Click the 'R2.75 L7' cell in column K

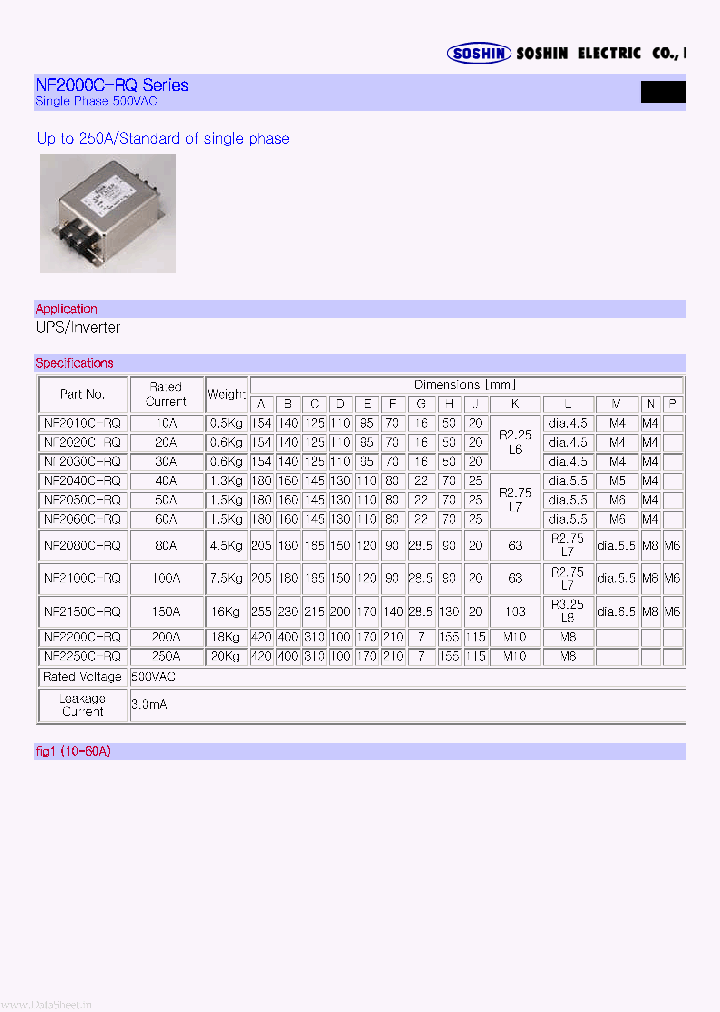515,500
